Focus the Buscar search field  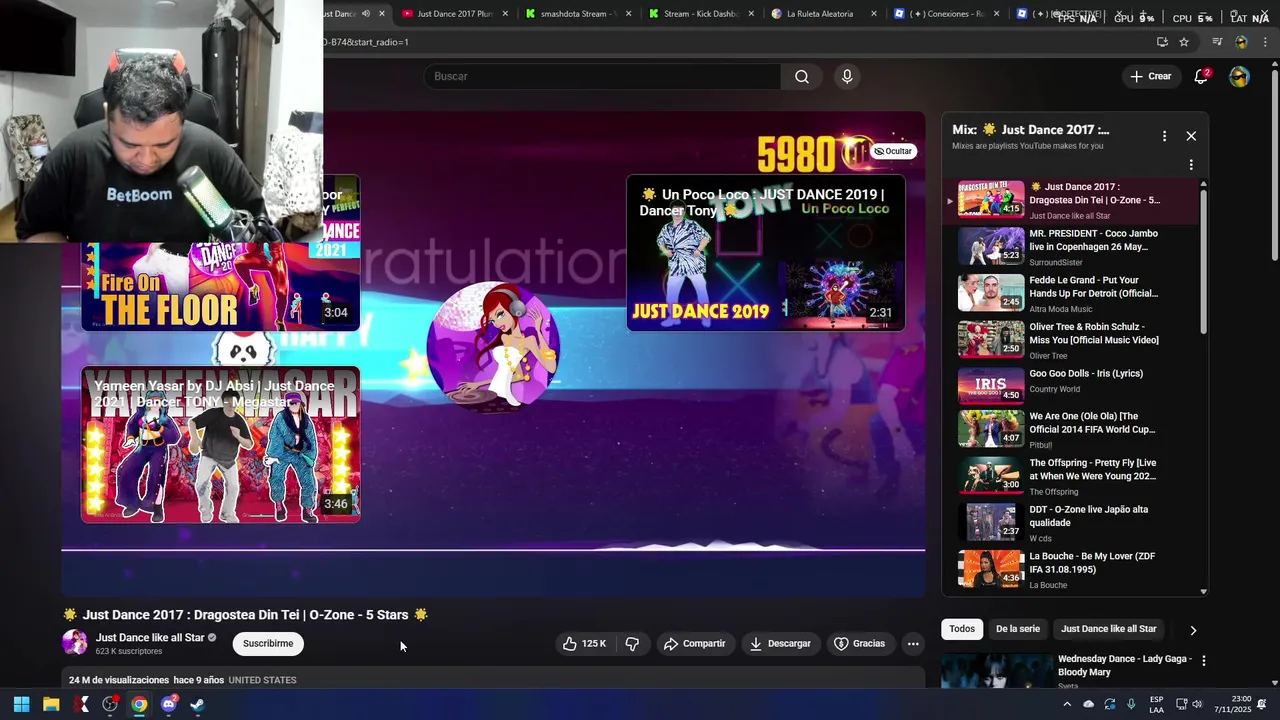point(602,77)
